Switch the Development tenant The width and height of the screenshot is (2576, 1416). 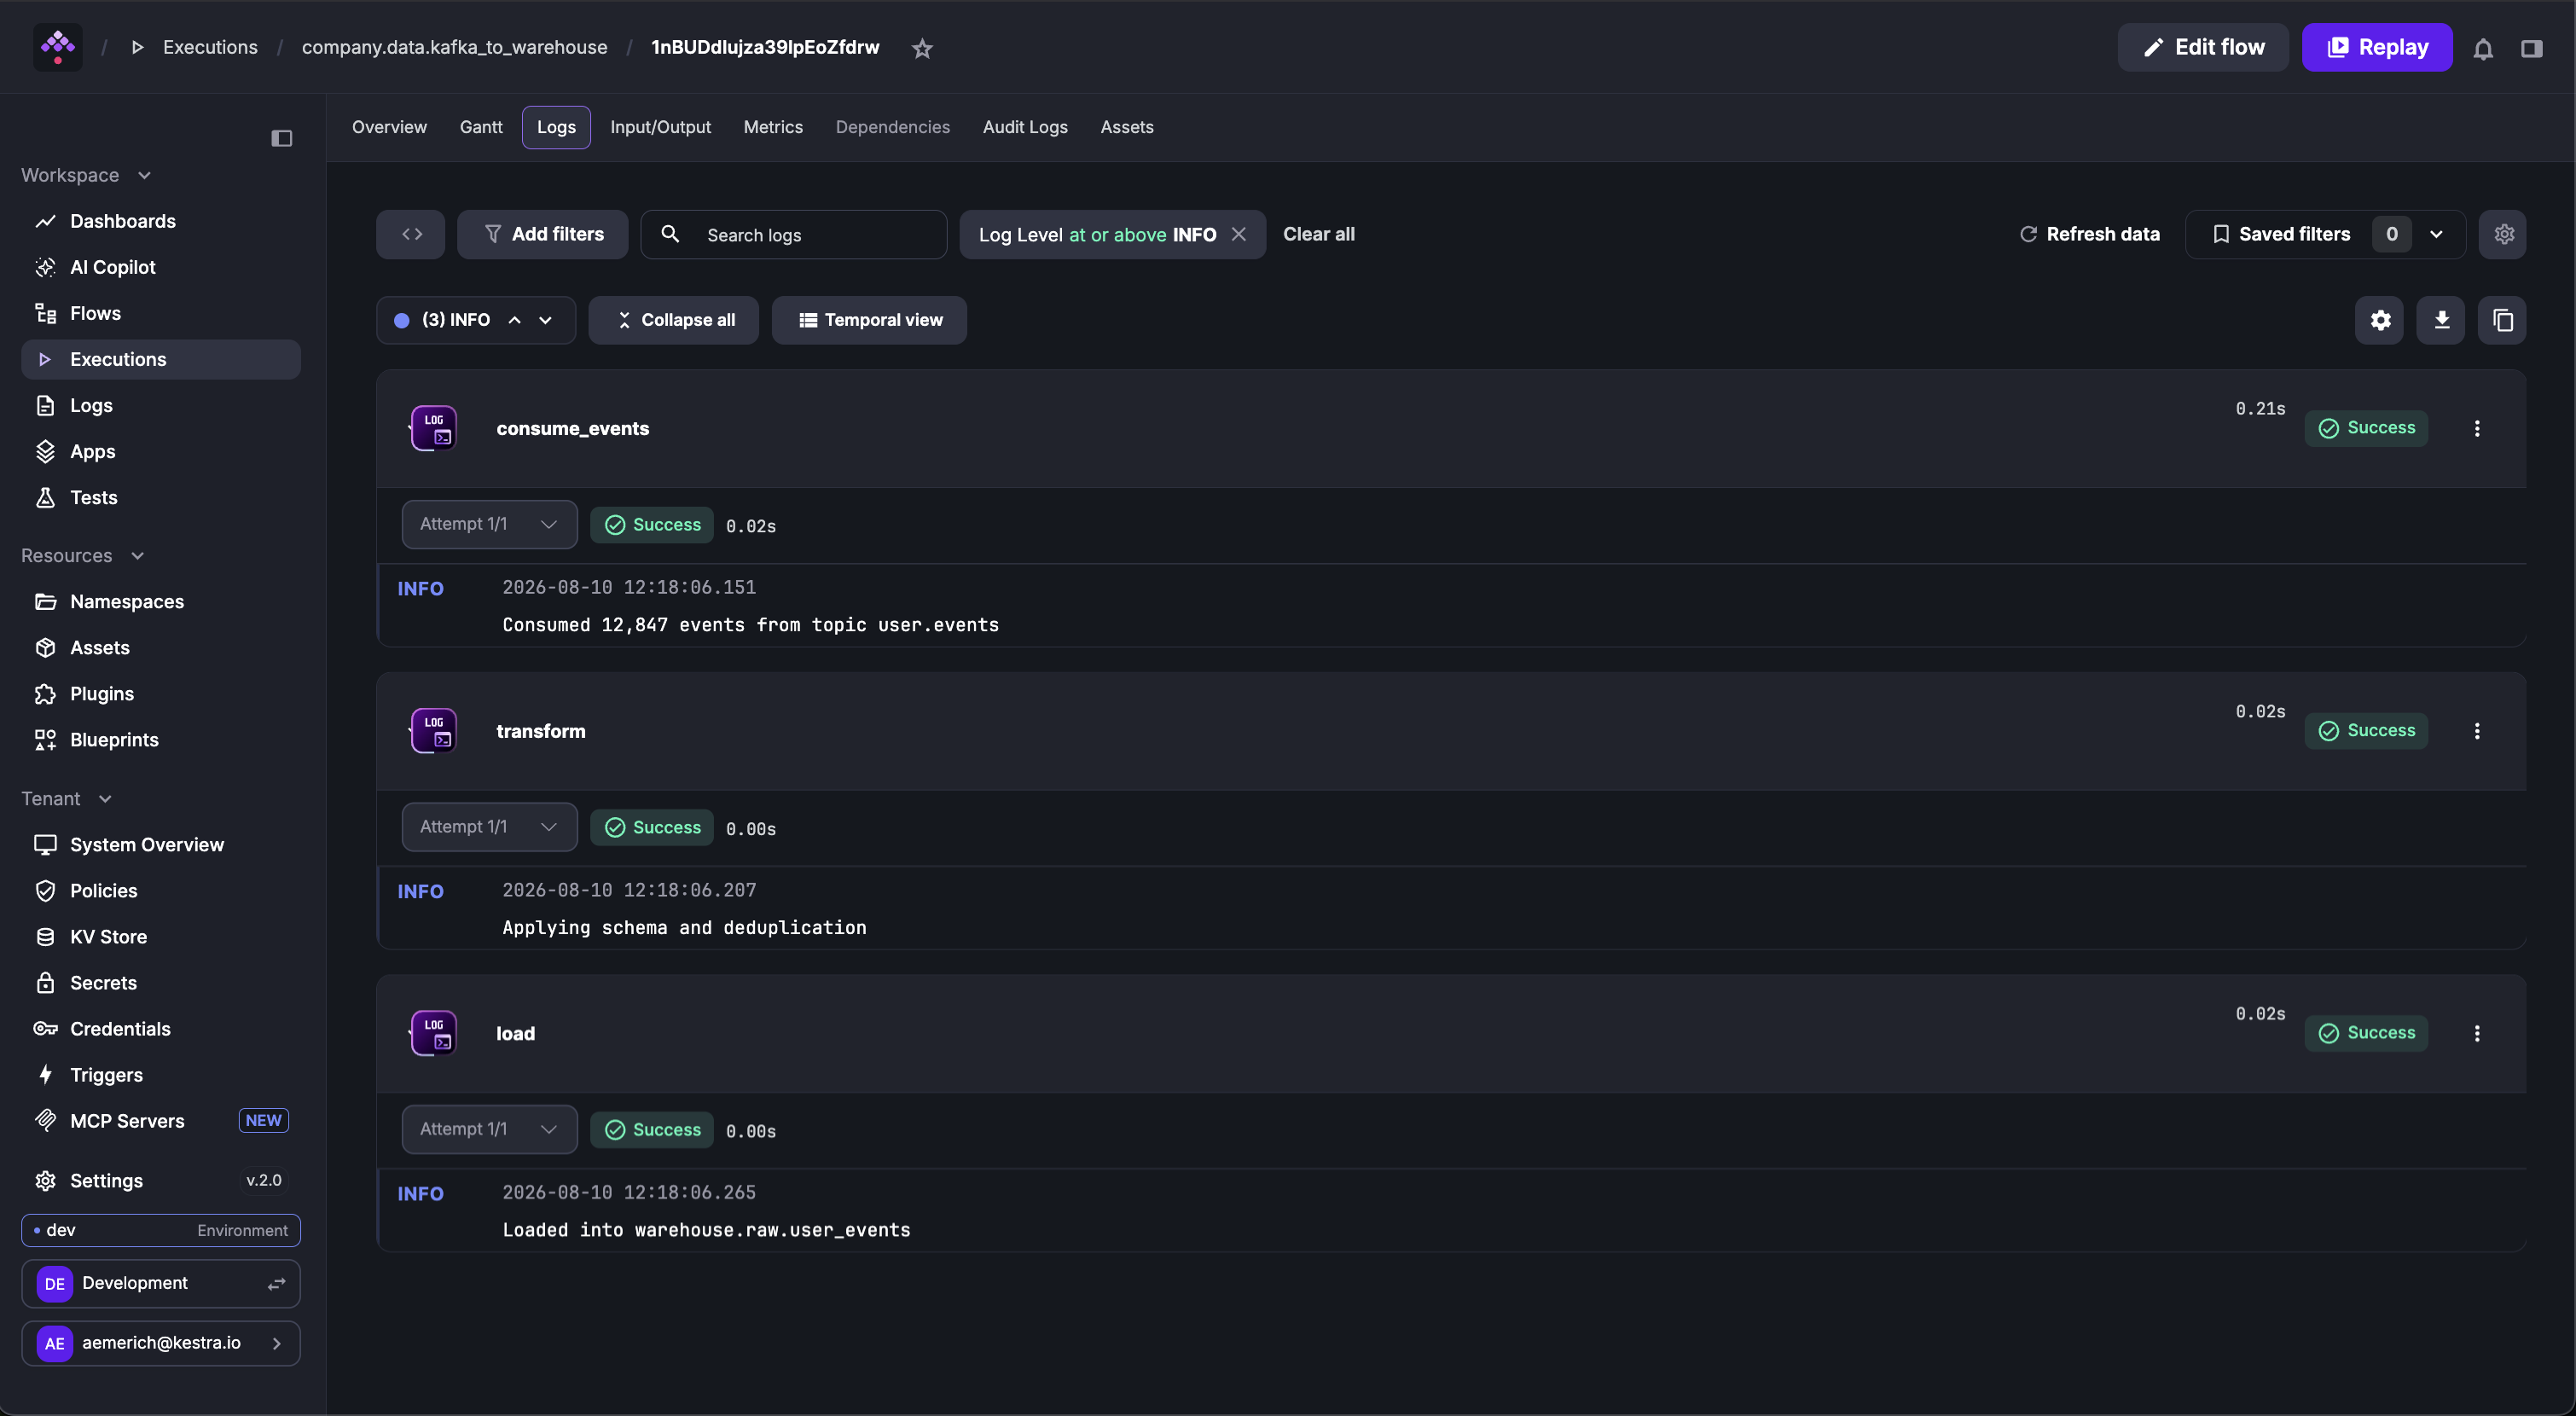coord(161,1283)
